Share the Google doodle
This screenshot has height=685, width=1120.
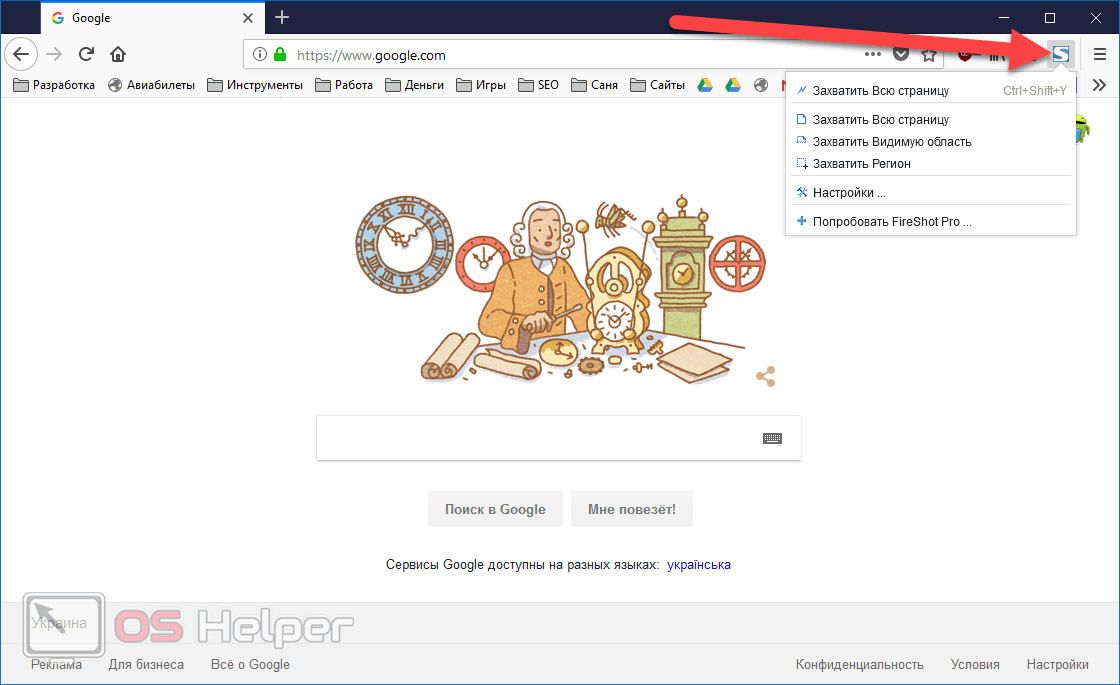[x=766, y=376]
